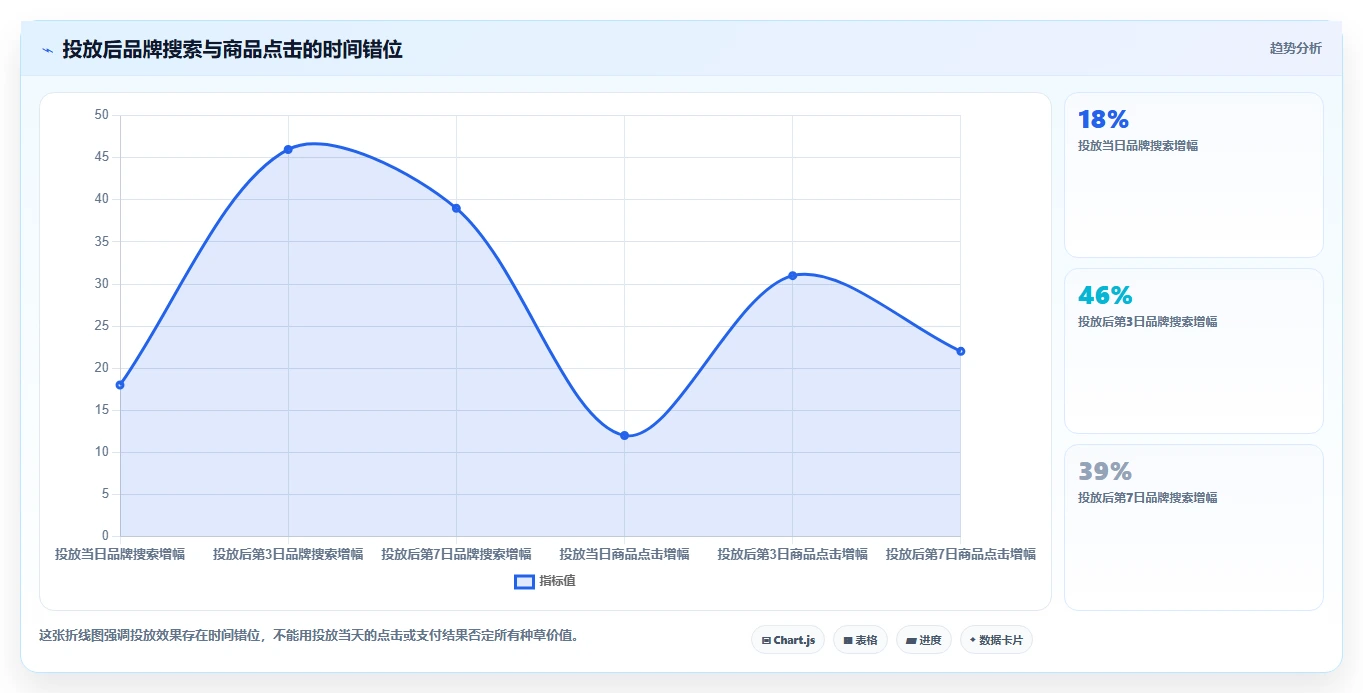Image resolution: width=1363 pixels, height=693 pixels.
Task: Click x-axis label 投放后第3日品牌搜索增幅
Action: coord(288,554)
